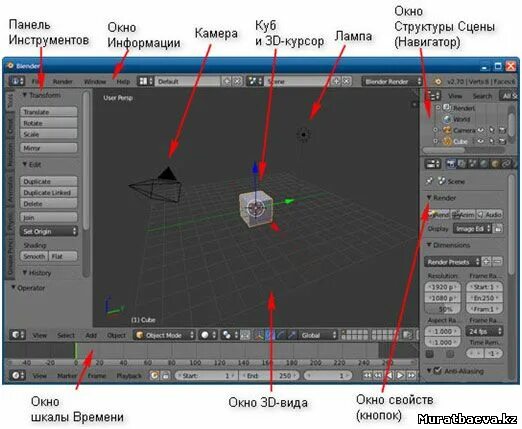
Task: Toggle Camera selectability cursor icon
Action: point(492,130)
